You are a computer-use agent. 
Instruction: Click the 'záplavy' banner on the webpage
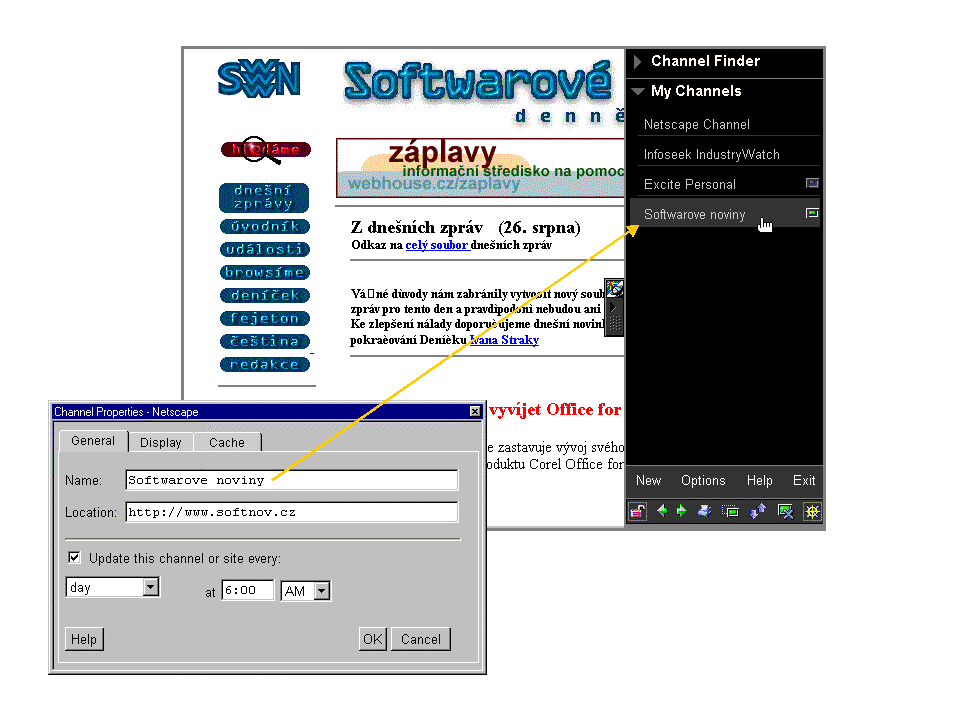480,168
